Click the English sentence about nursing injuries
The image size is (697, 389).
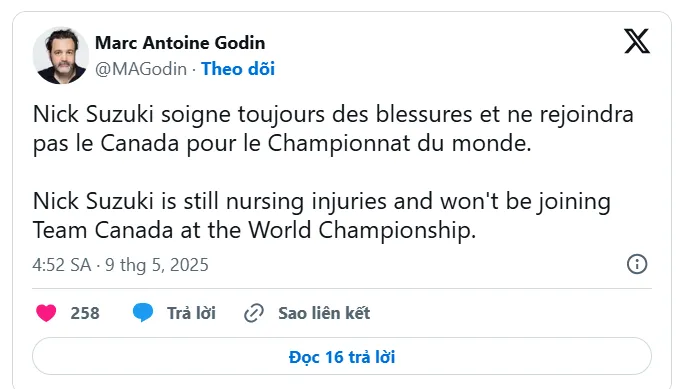[x=321, y=216]
